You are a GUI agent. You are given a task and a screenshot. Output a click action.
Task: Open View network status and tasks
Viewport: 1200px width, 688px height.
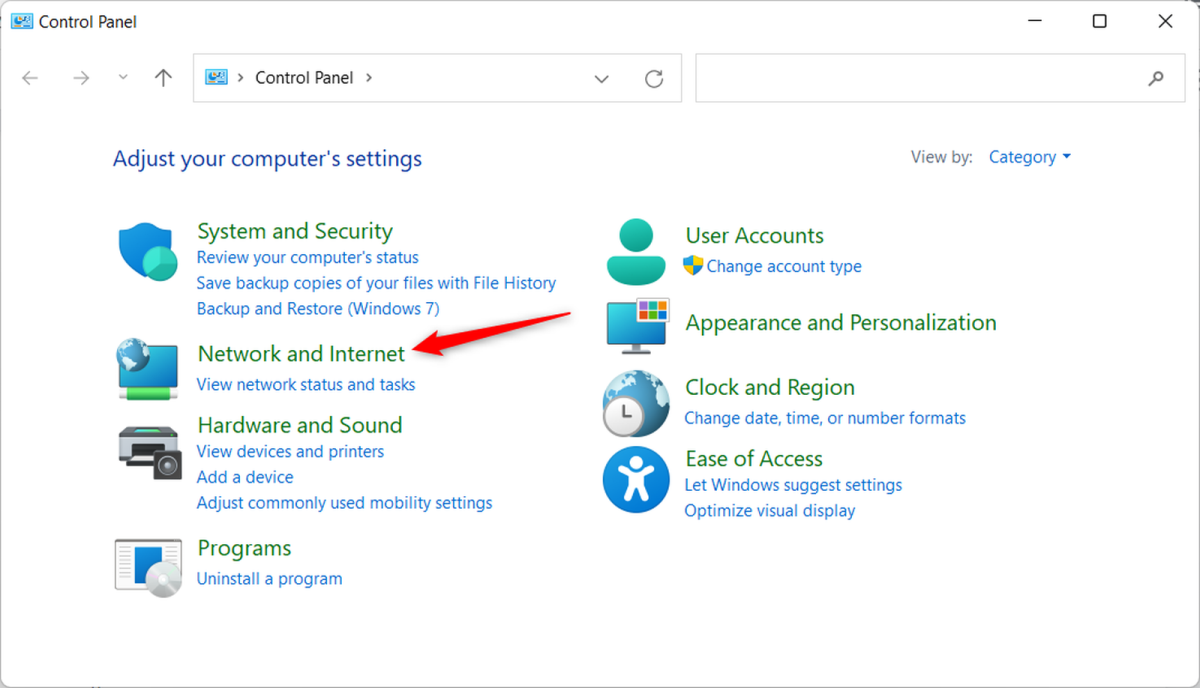point(305,384)
